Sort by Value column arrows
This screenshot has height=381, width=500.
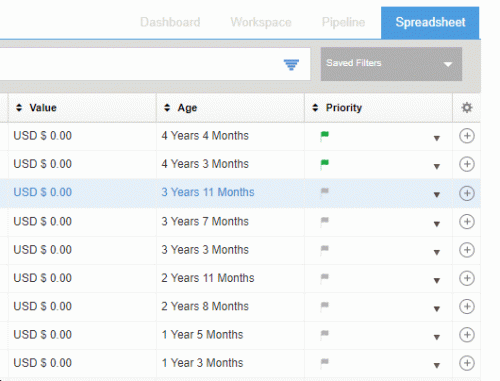point(19,108)
